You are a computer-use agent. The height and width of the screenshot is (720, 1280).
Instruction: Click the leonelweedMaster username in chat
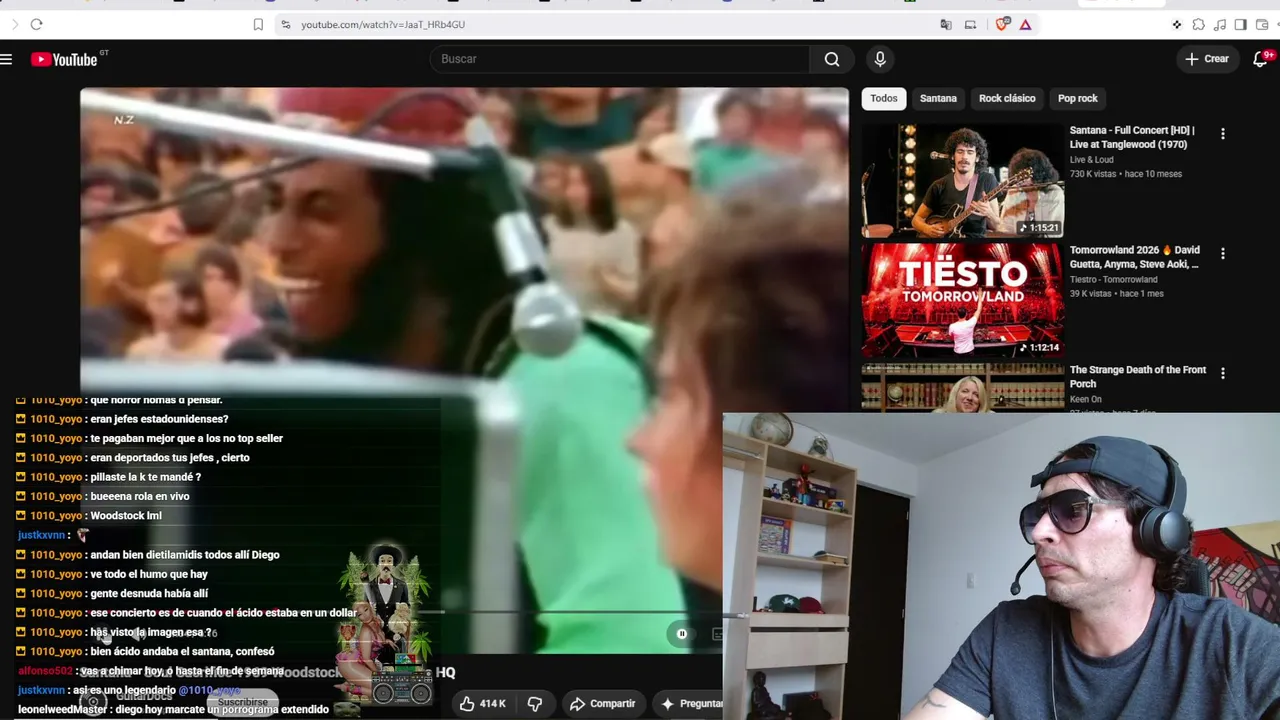[x=62, y=710]
